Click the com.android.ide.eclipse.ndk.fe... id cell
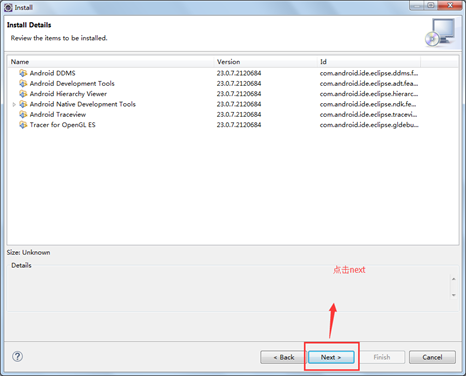Screen dimensions: 466x376 (x=368, y=104)
